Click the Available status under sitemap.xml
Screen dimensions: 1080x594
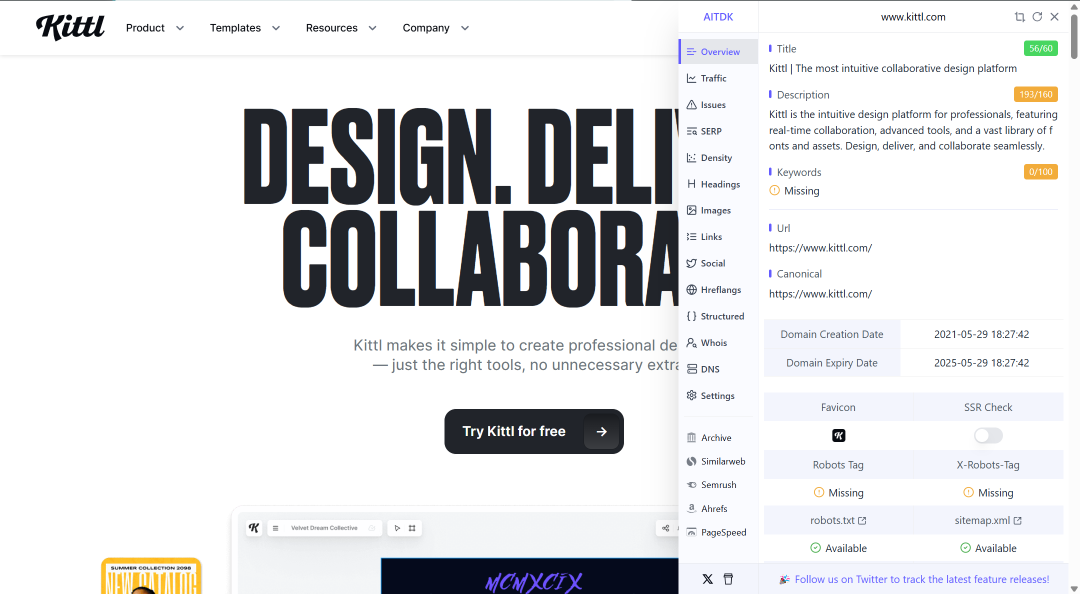click(x=988, y=549)
